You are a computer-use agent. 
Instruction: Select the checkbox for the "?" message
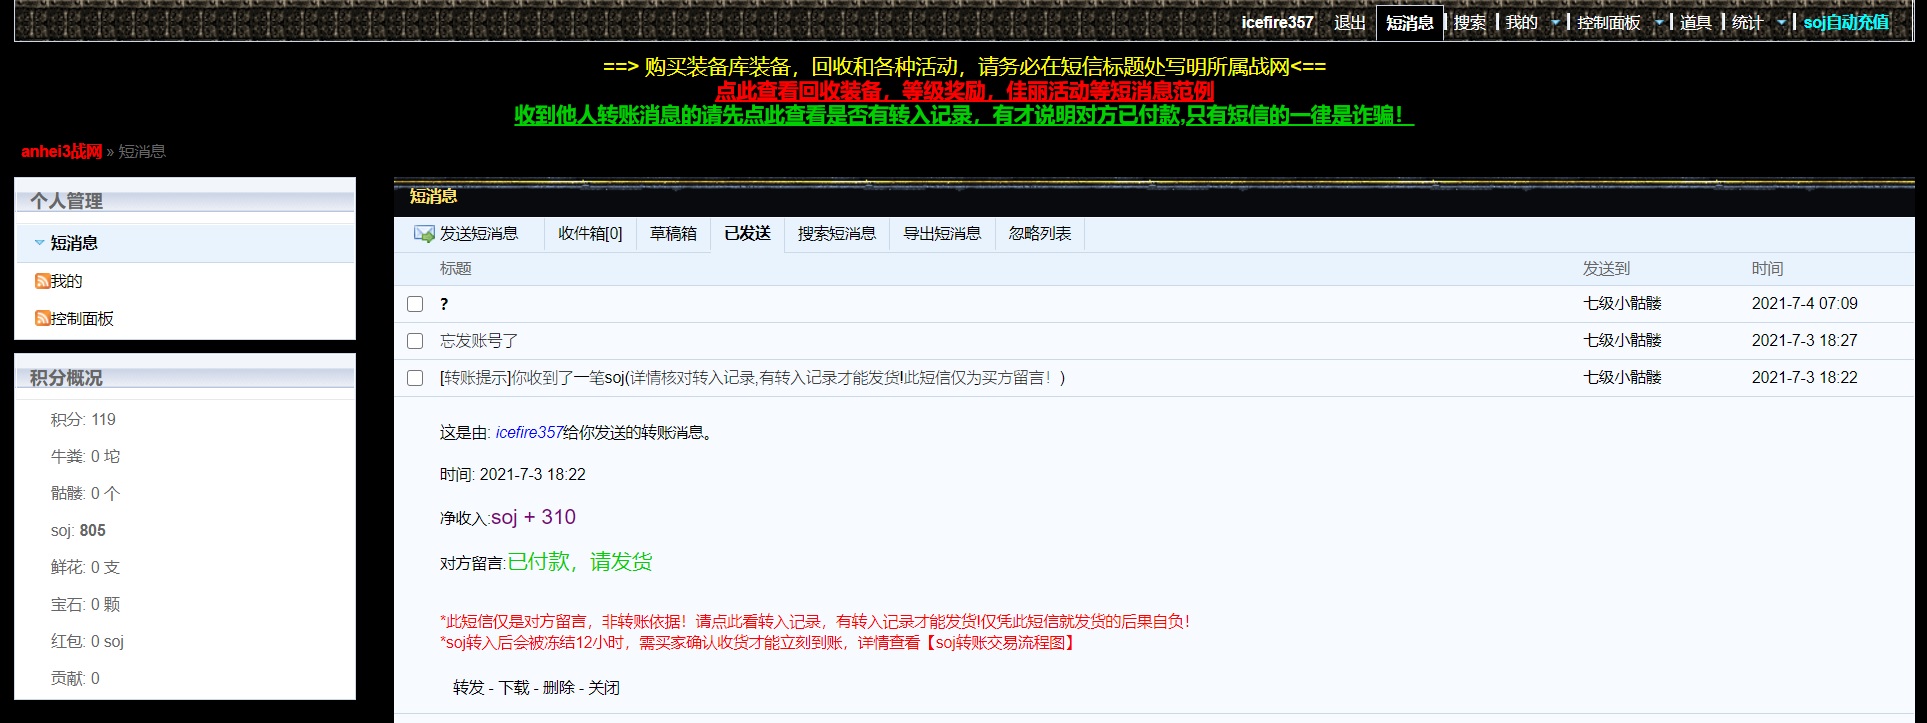[x=415, y=304]
